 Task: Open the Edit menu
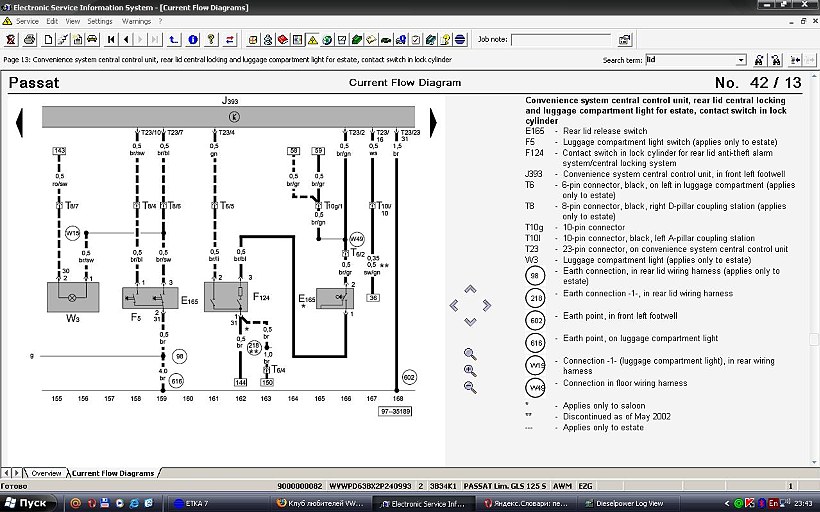click(52, 21)
